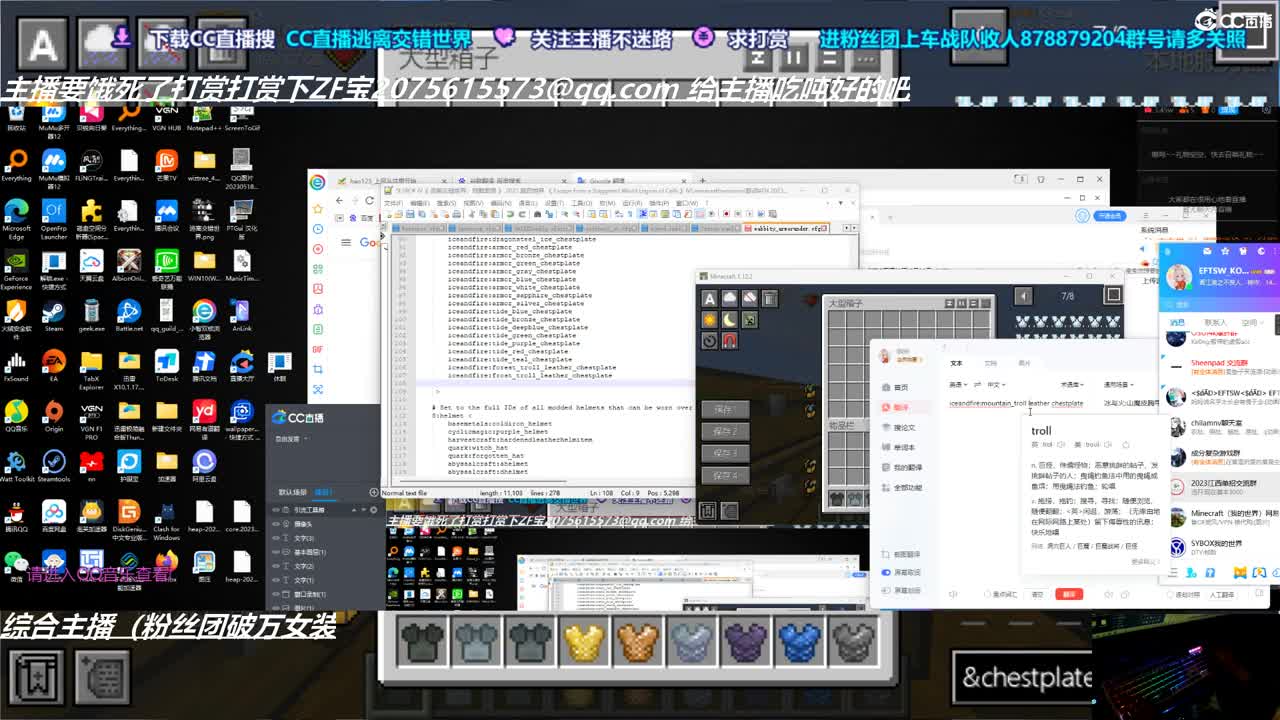Image resolution: width=1280 pixels, height=720 pixels.
Task: Toggle visibility of 引流工具箱 layer
Action: point(277,510)
